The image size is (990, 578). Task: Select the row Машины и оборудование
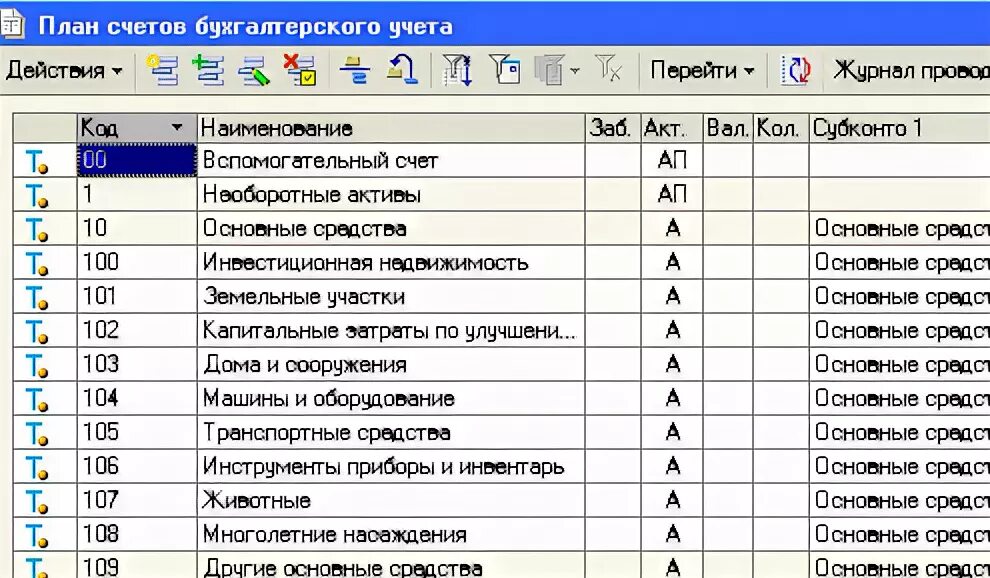[502, 399]
